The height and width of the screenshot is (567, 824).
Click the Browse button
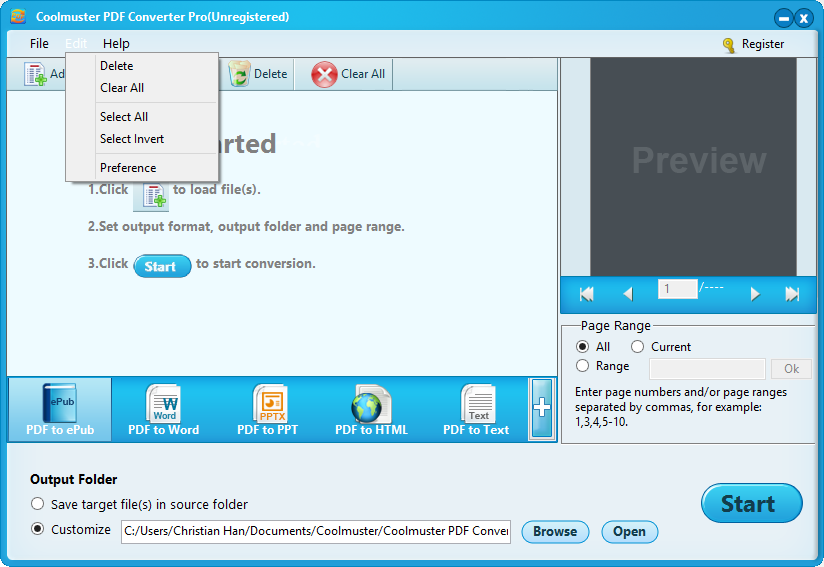[555, 531]
